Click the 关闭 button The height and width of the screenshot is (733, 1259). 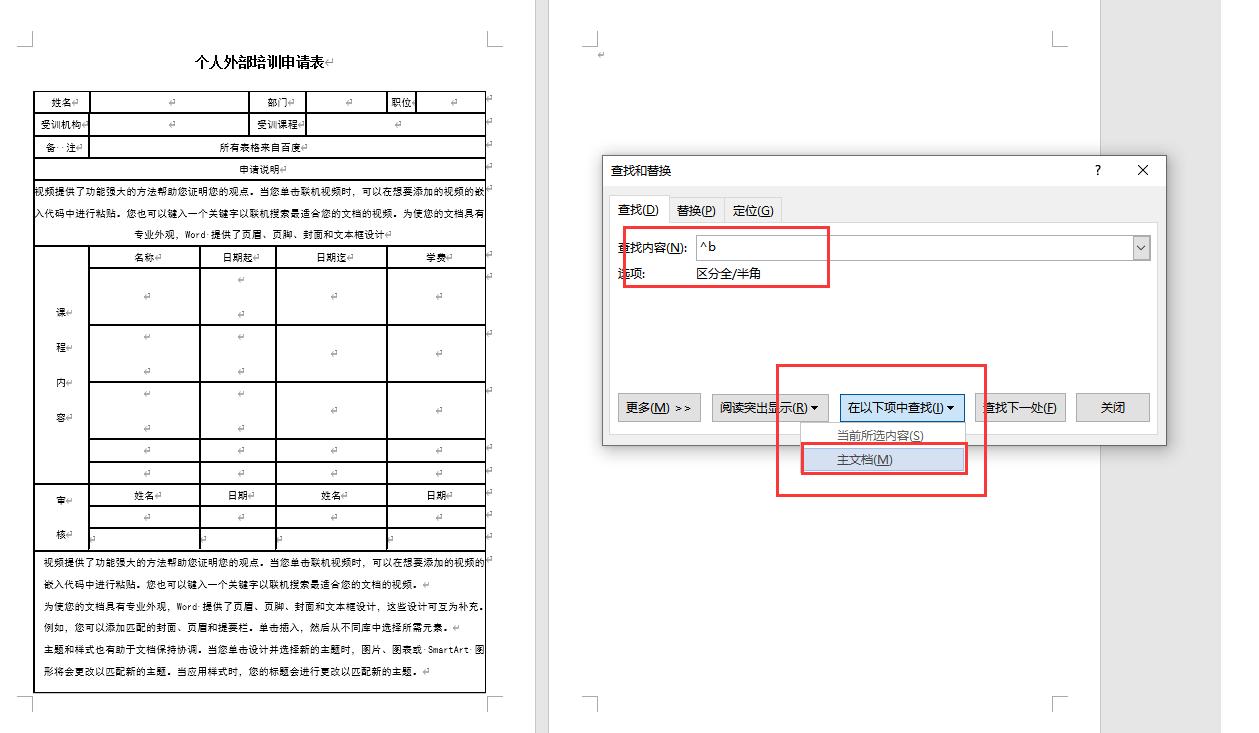click(x=1112, y=407)
